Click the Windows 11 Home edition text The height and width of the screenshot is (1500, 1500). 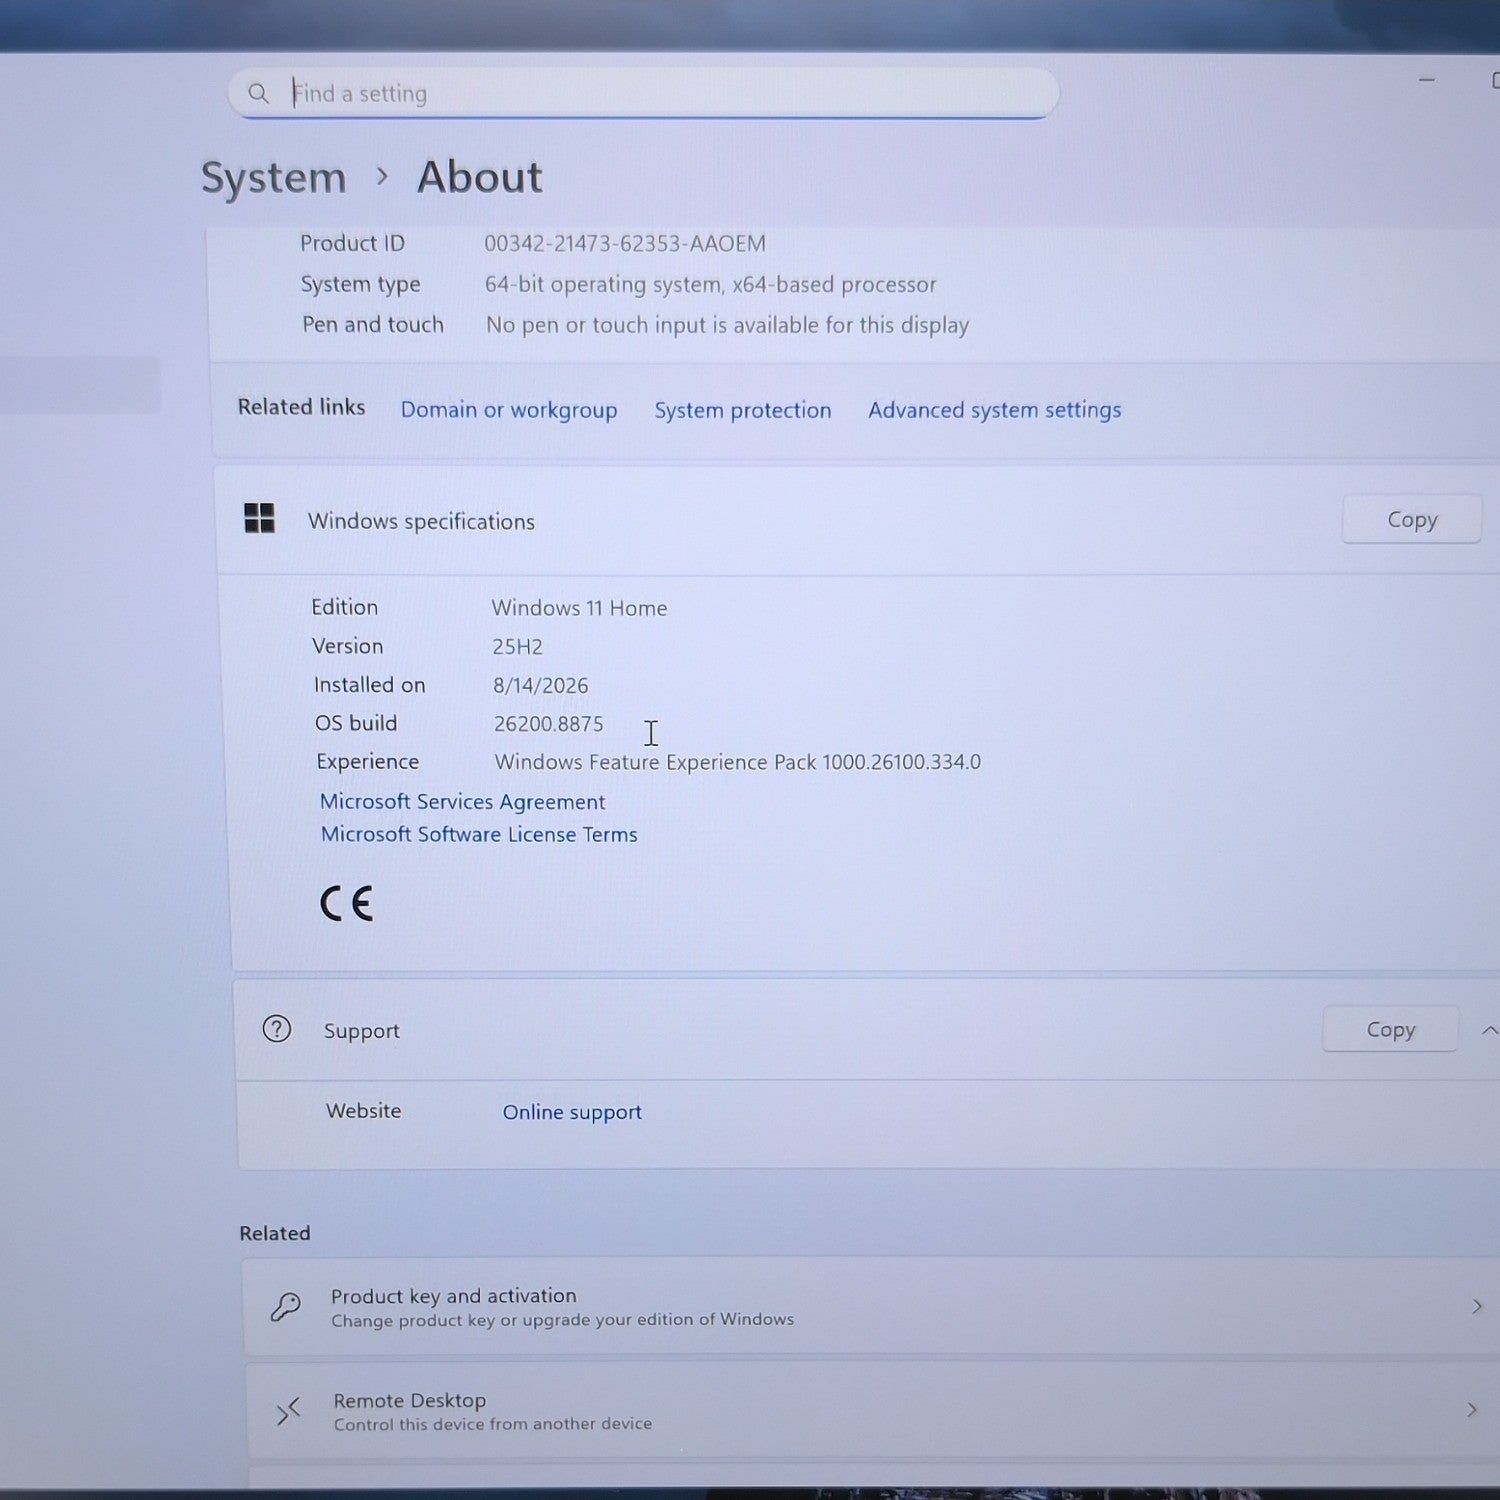click(x=580, y=608)
